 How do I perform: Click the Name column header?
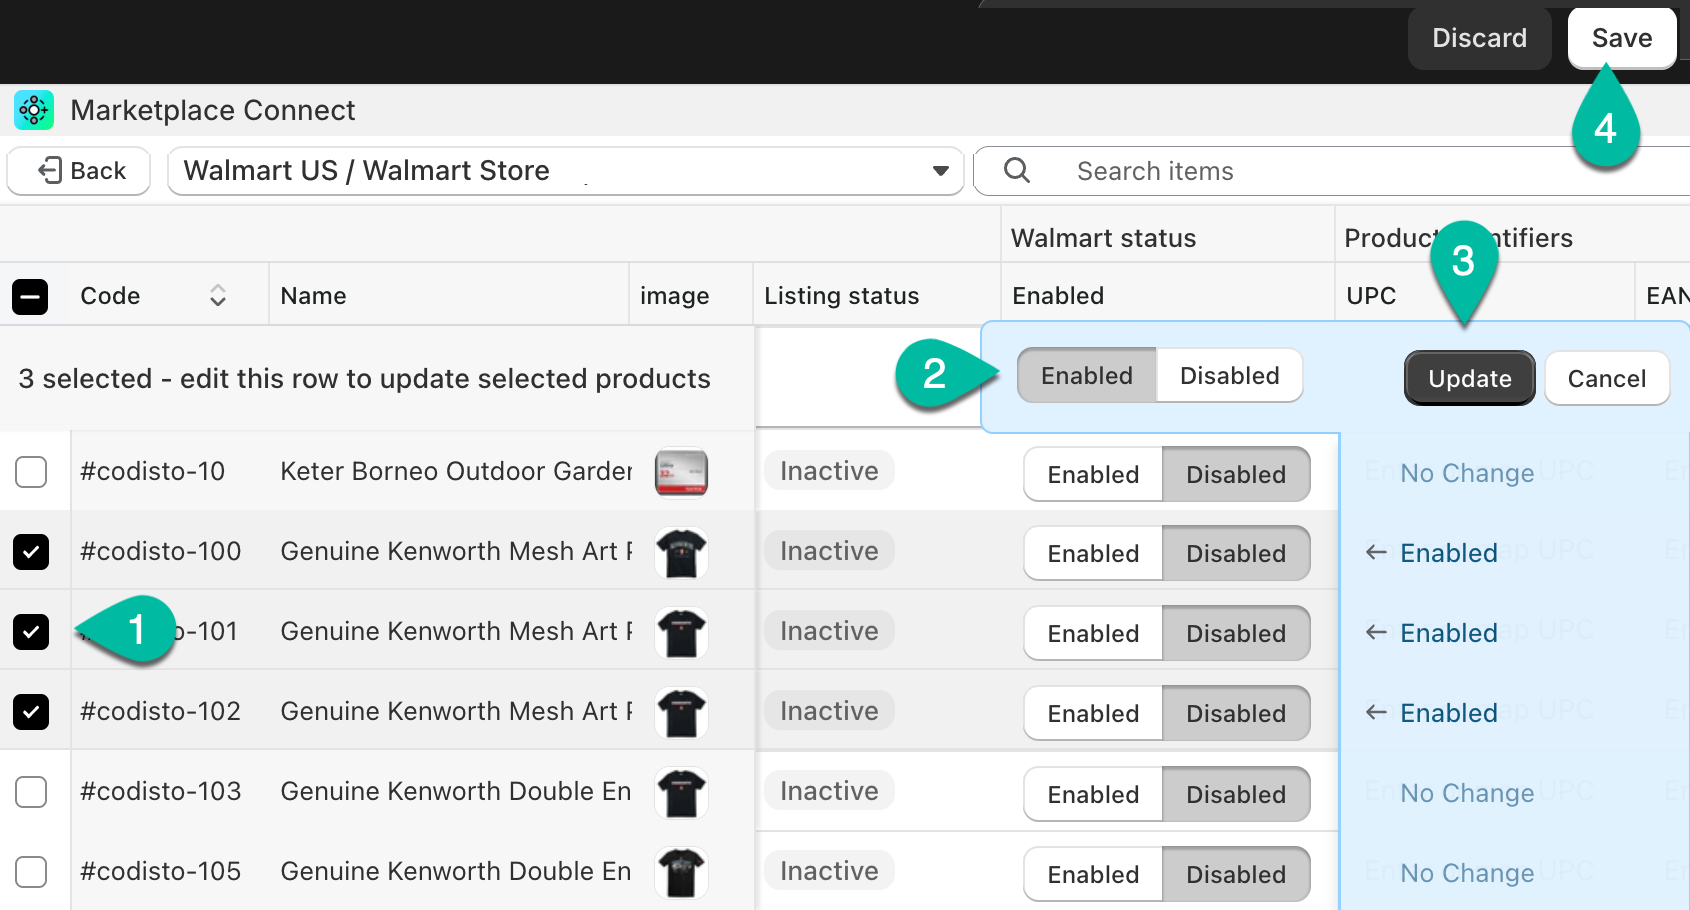click(x=313, y=296)
